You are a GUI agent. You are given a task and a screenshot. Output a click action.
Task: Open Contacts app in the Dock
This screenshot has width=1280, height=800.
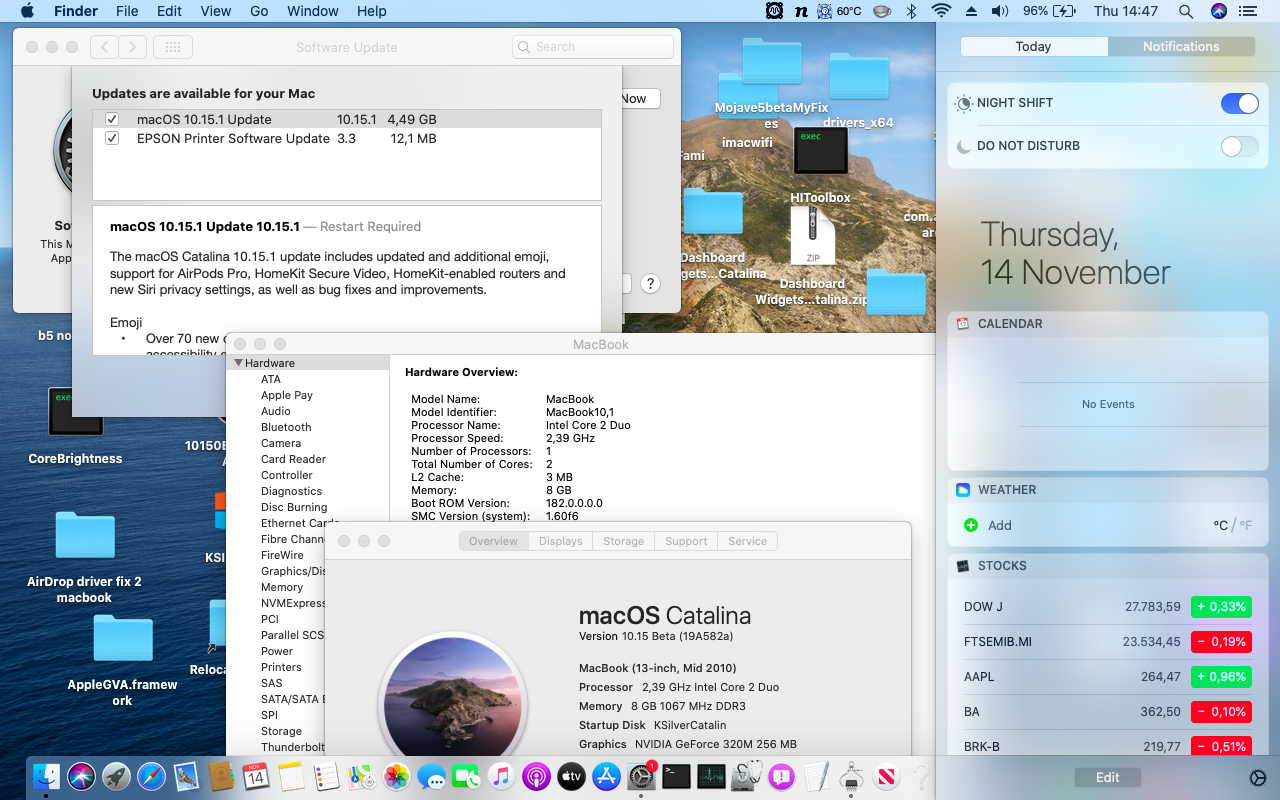(221, 776)
